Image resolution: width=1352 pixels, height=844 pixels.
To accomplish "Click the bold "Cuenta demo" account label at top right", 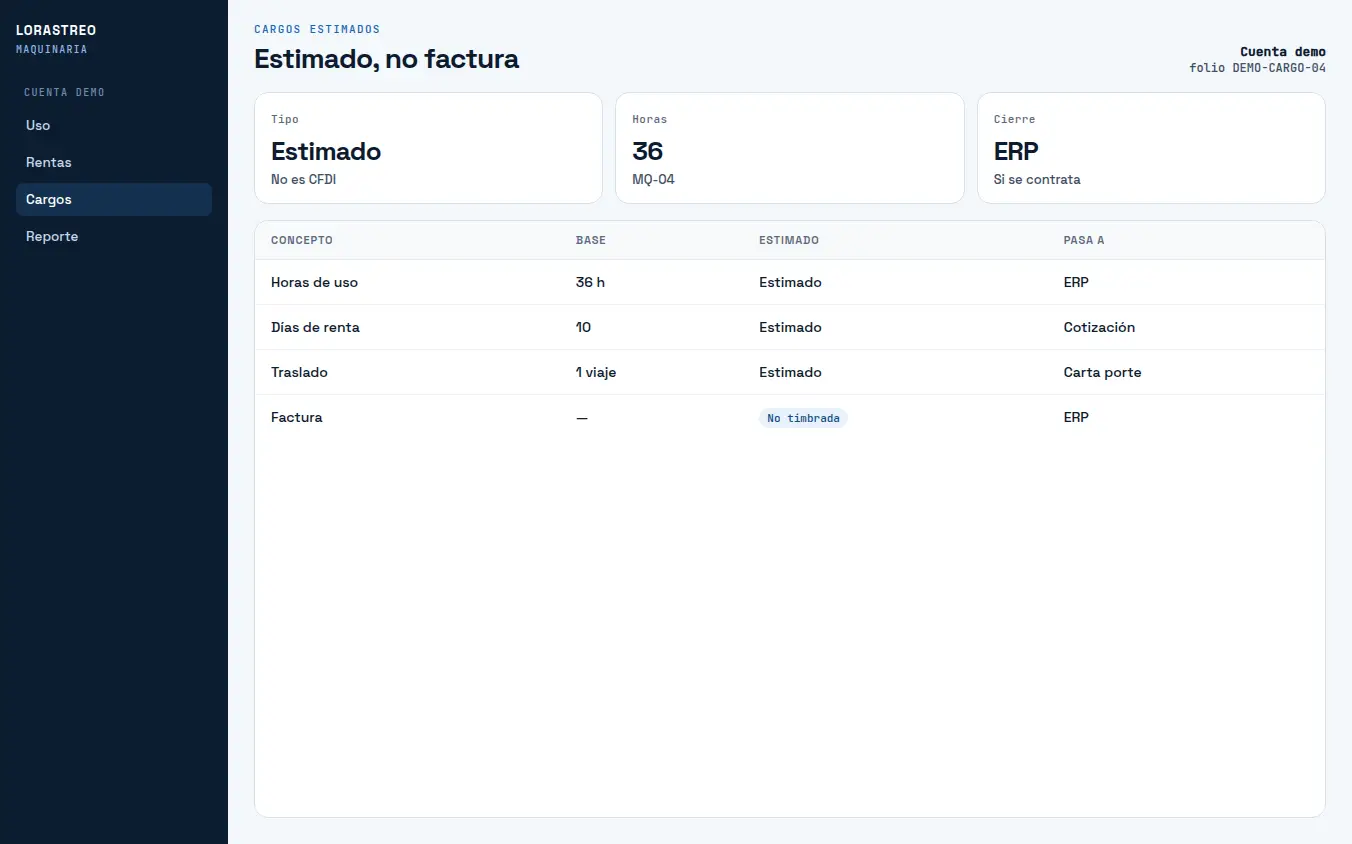I will [x=1283, y=52].
